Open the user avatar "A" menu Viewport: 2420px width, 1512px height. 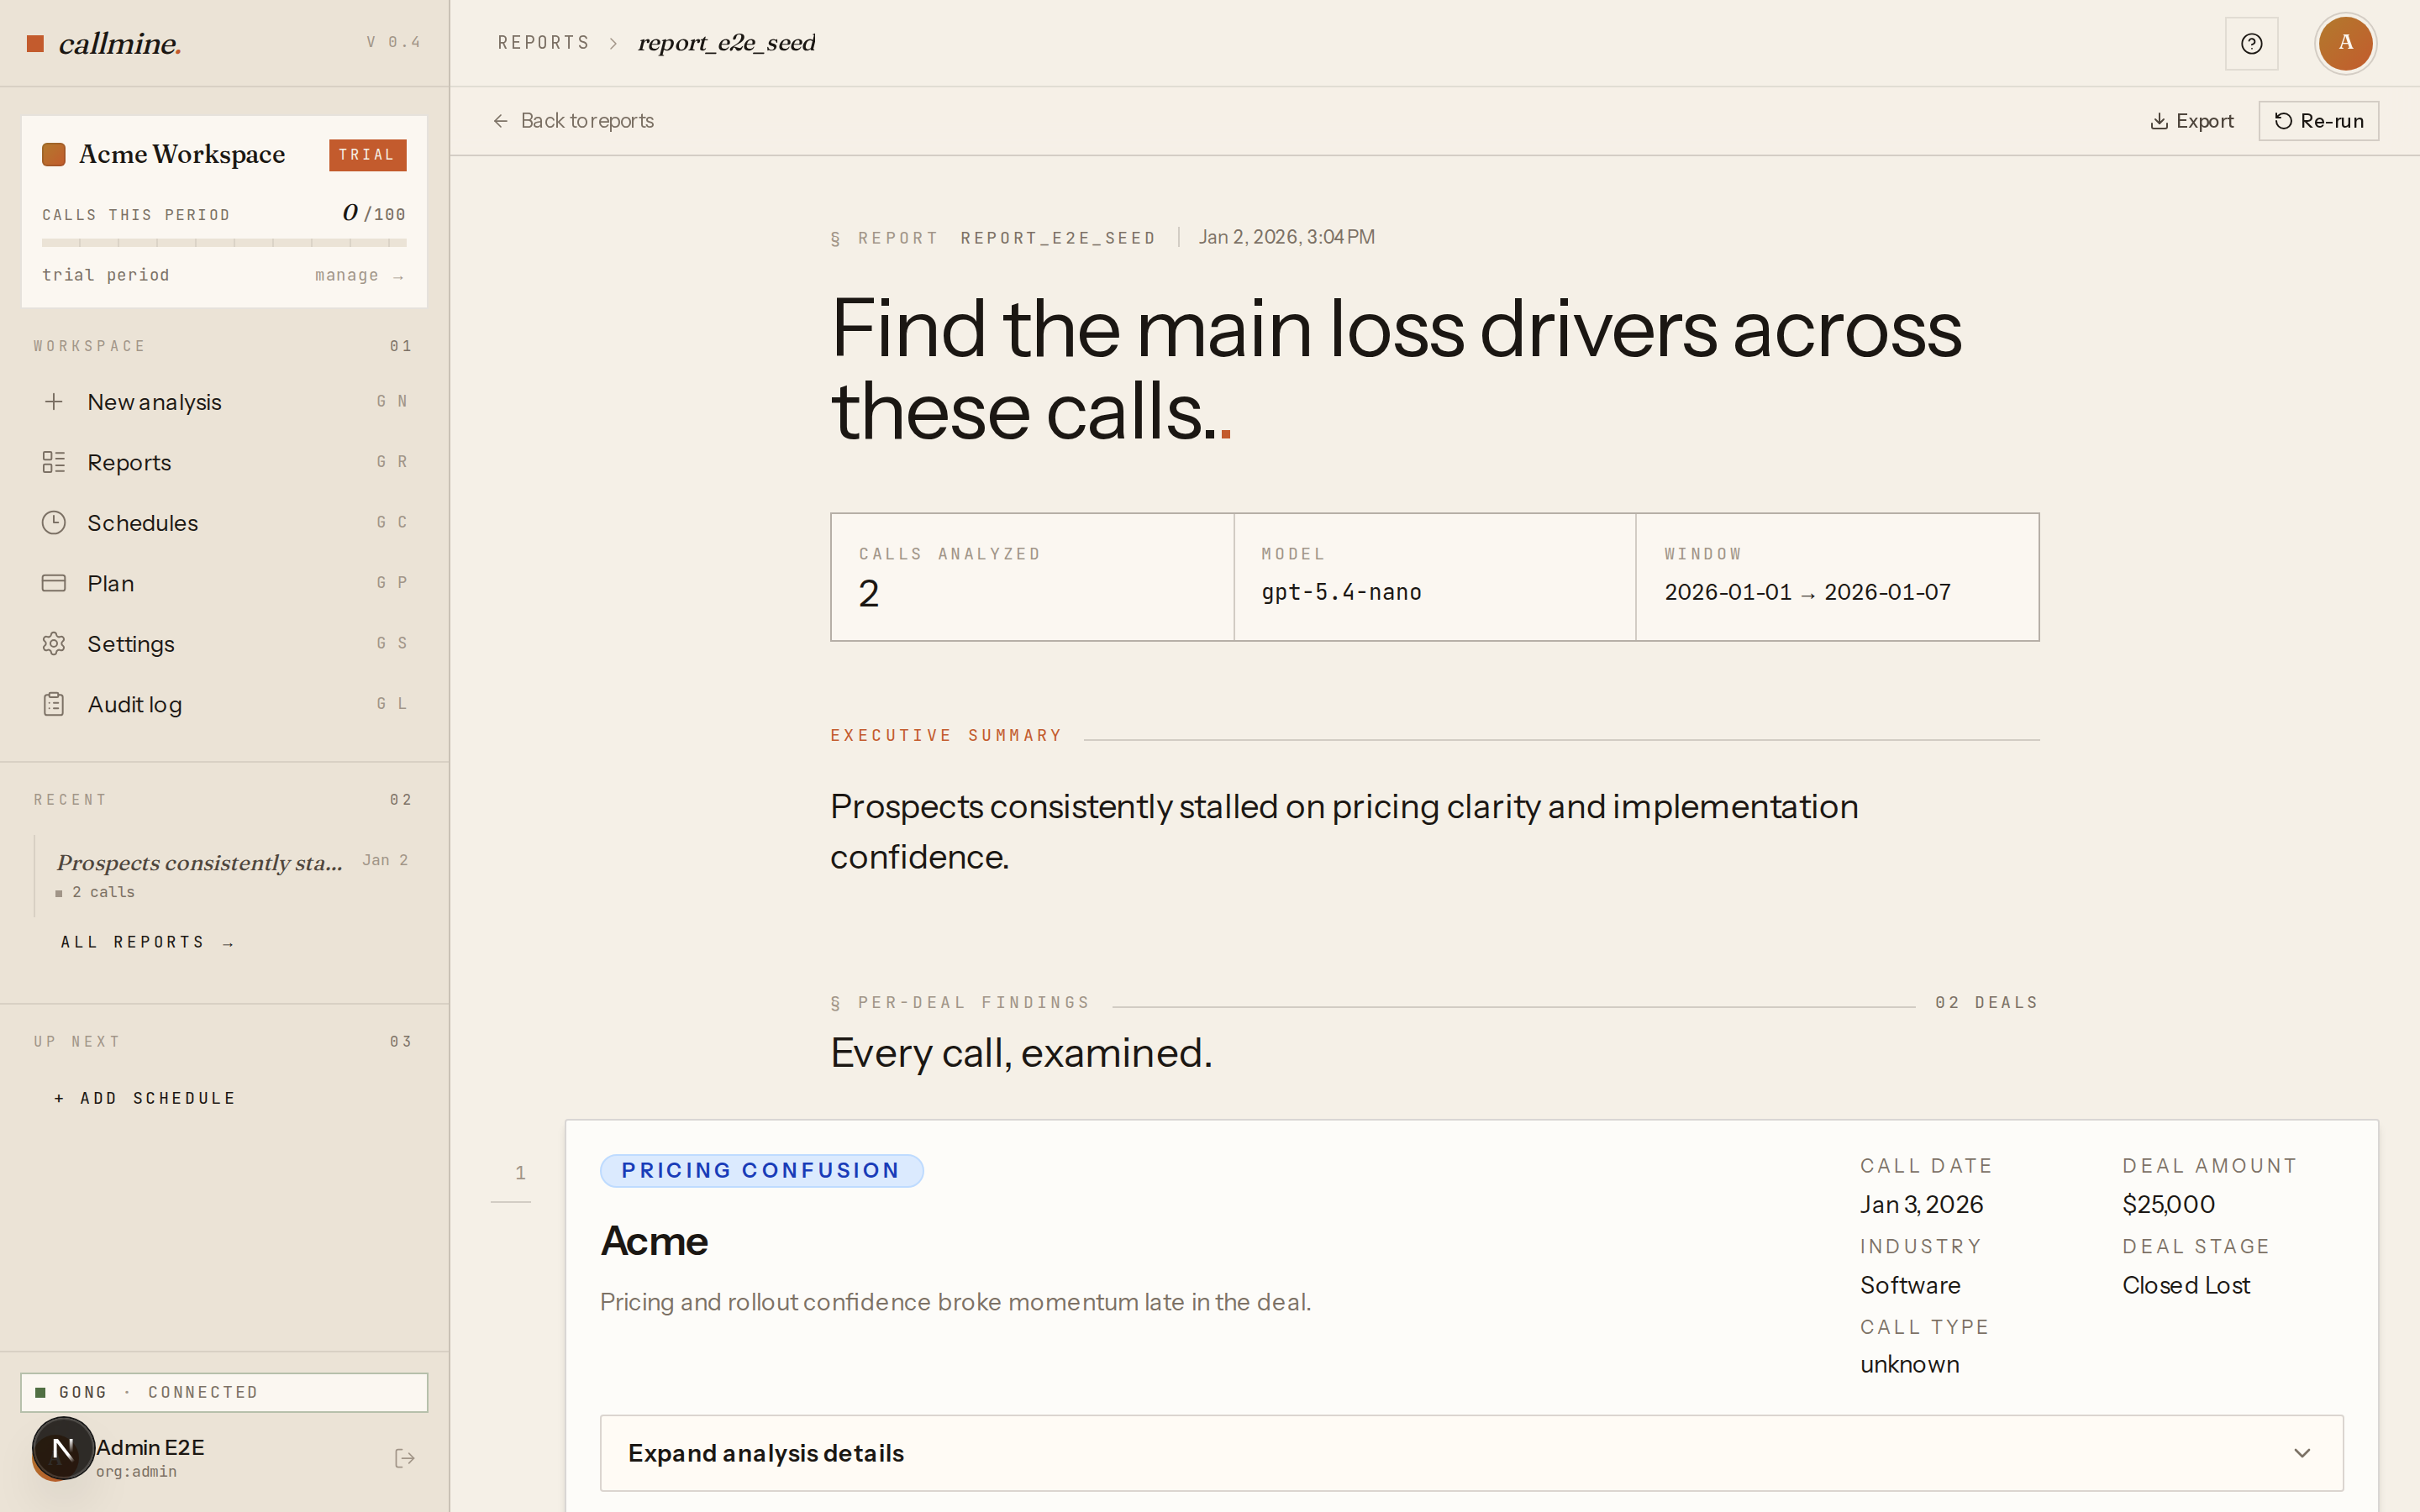point(2345,43)
